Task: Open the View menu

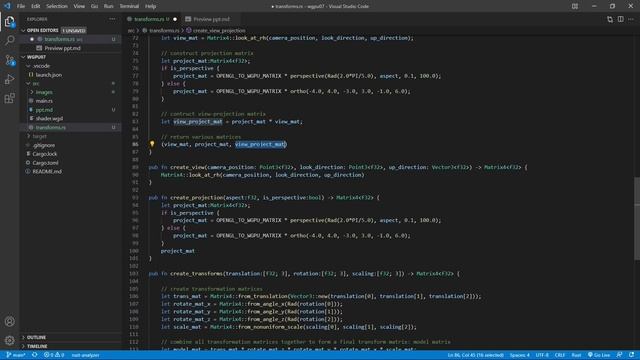Action: pyautogui.click(x=79, y=6)
